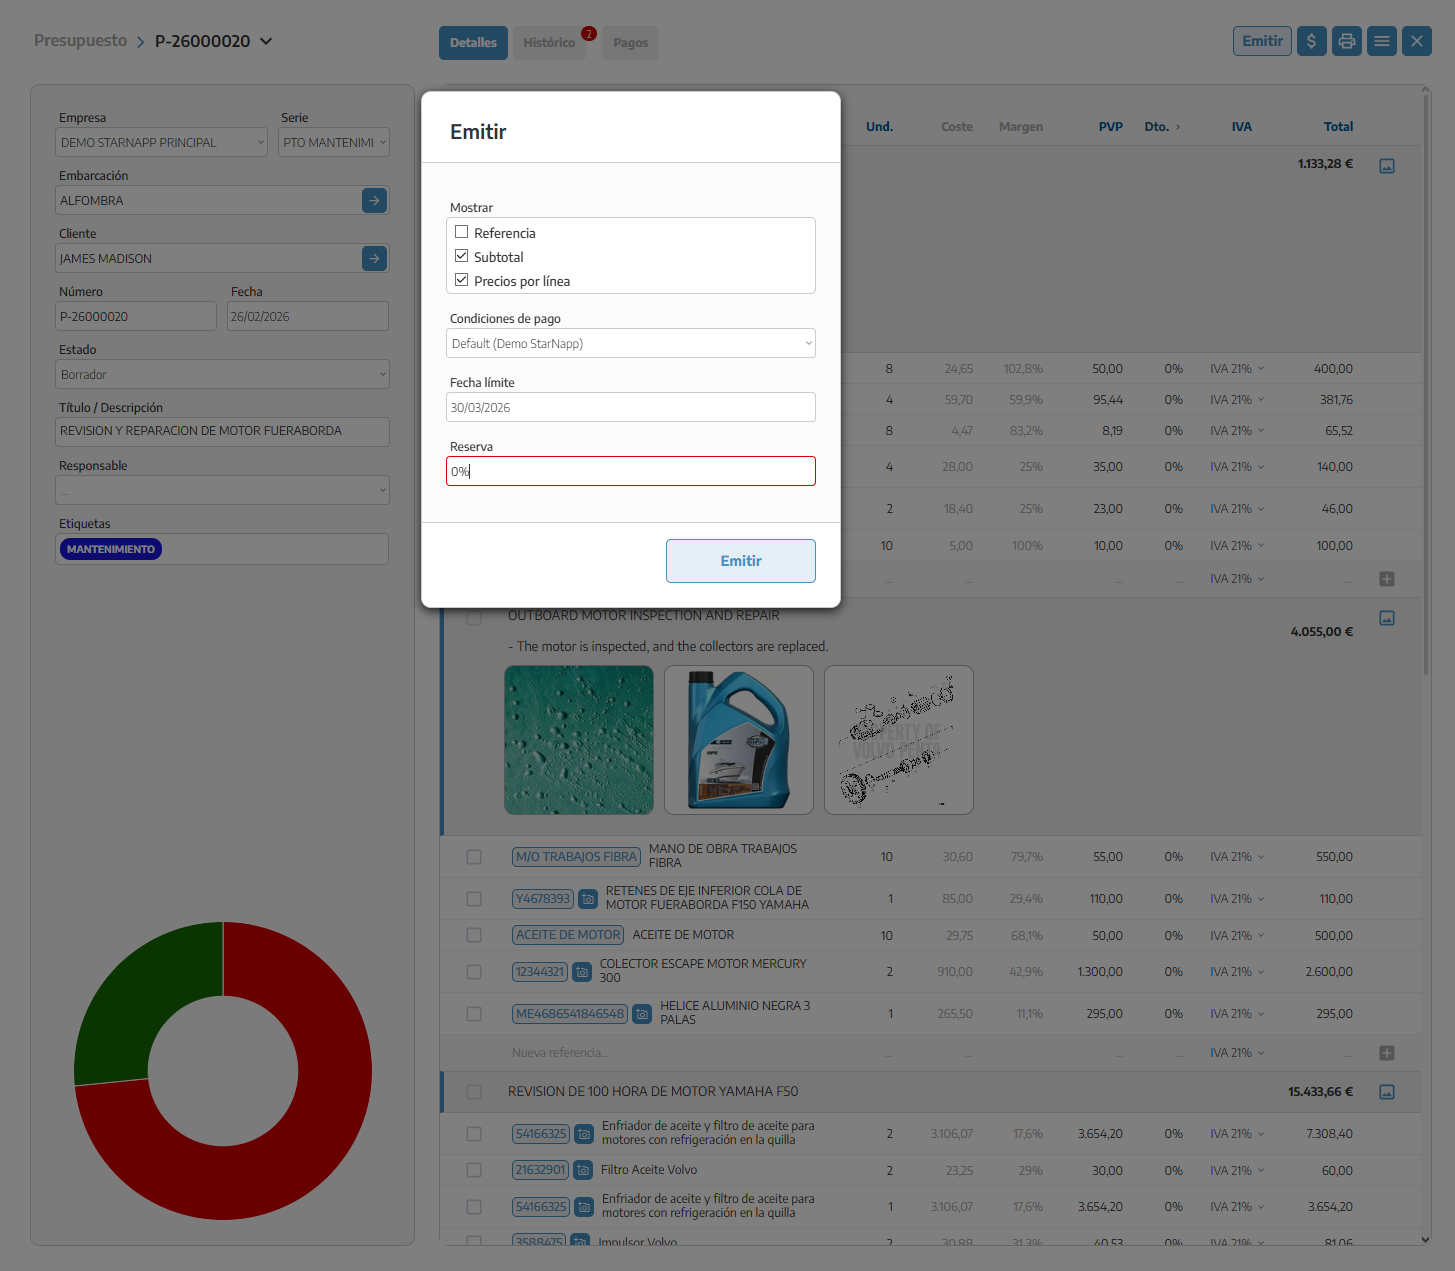Viewport: 1455px width, 1271px height.
Task: Click camera icon next to 21632901 reference
Action: (x=584, y=1170)
